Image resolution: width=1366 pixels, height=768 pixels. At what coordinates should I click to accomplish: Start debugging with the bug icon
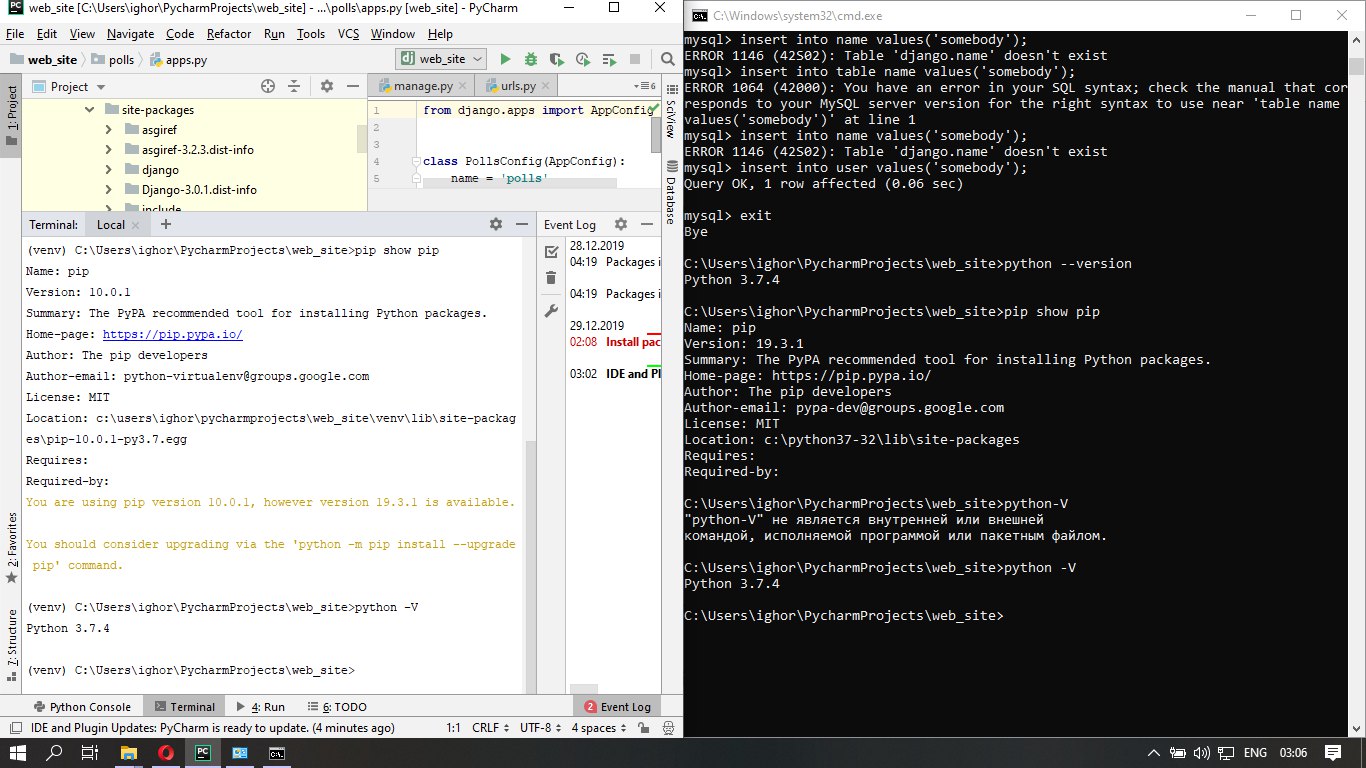point(530,60)
